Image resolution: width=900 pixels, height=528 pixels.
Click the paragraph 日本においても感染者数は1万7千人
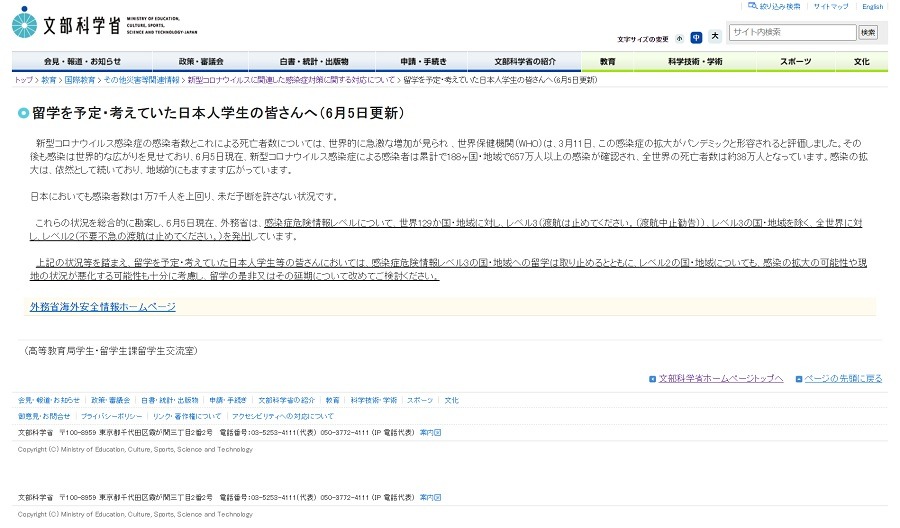(185, 197)
